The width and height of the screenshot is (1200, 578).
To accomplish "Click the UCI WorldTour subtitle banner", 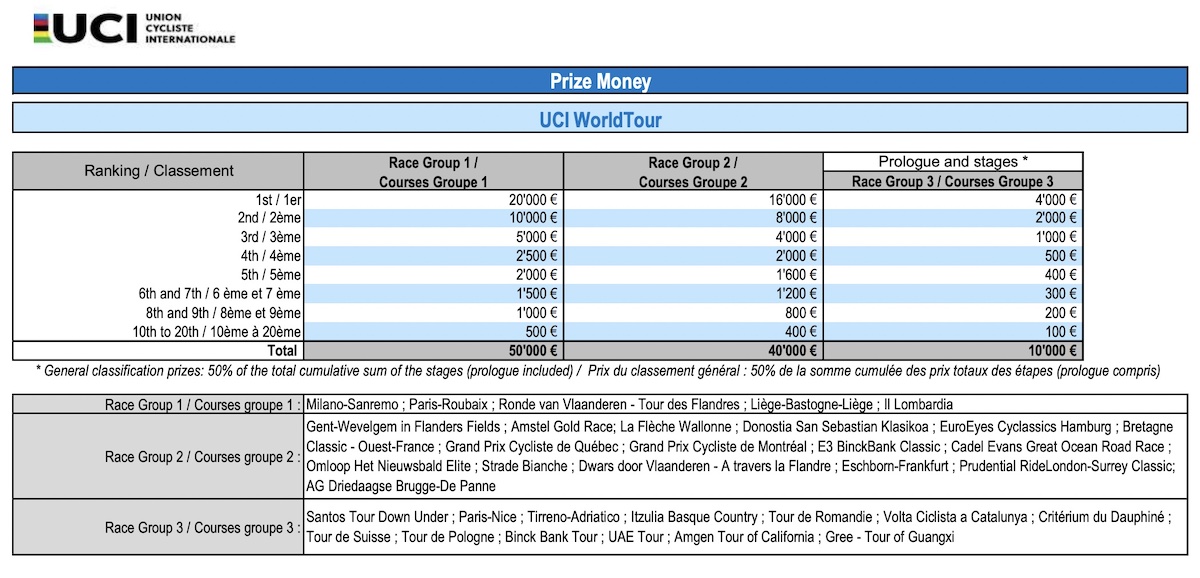I will (600, 119).
